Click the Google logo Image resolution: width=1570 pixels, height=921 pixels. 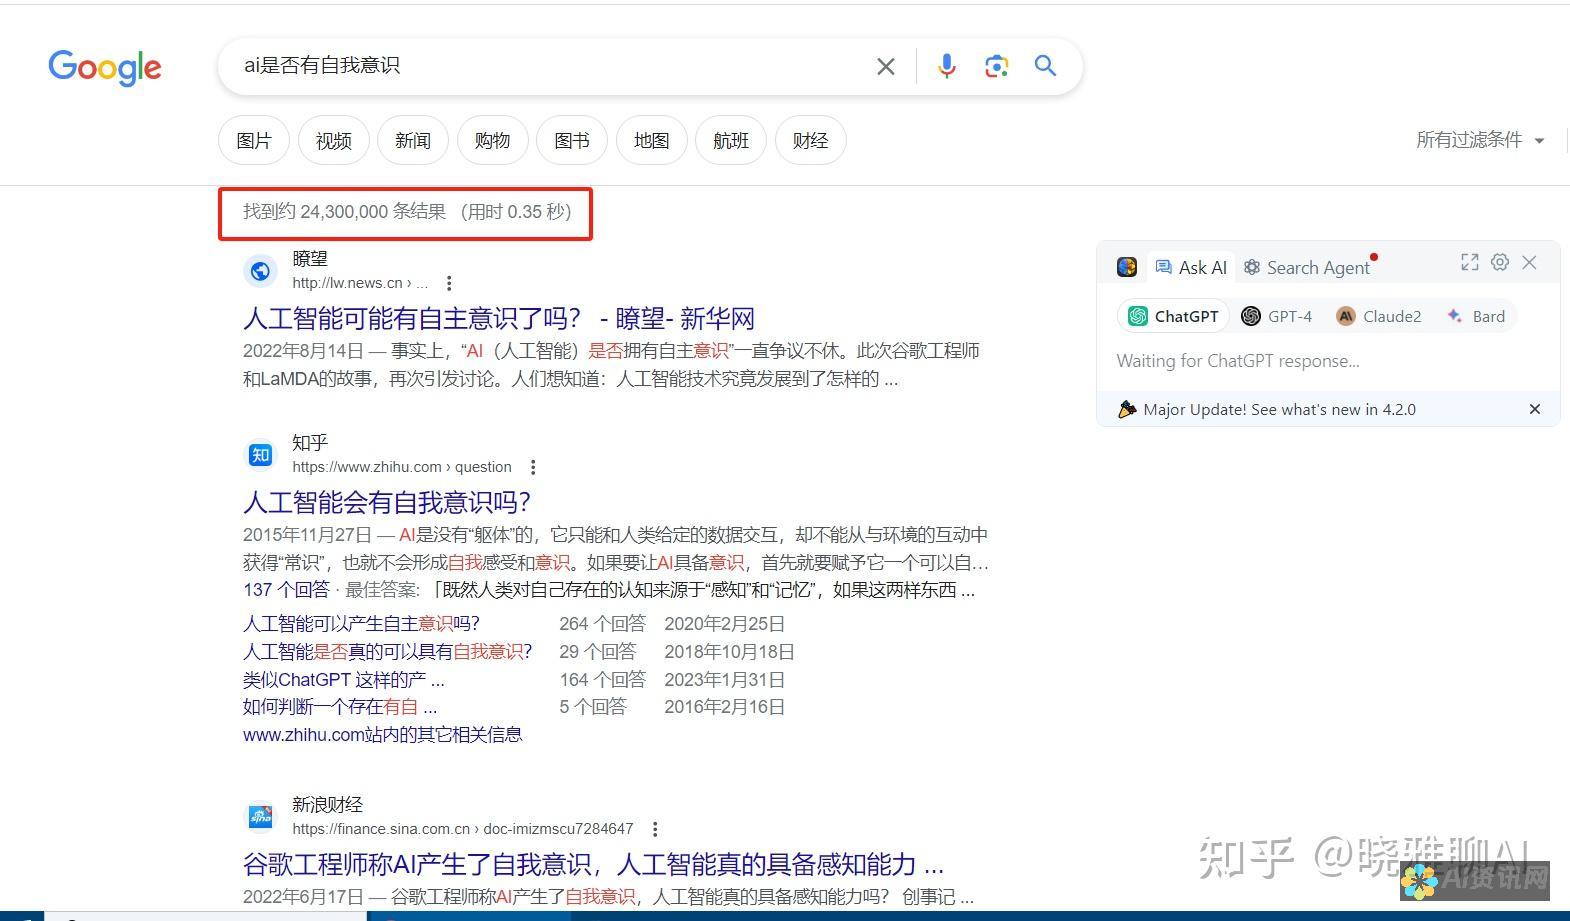[105, 67]
